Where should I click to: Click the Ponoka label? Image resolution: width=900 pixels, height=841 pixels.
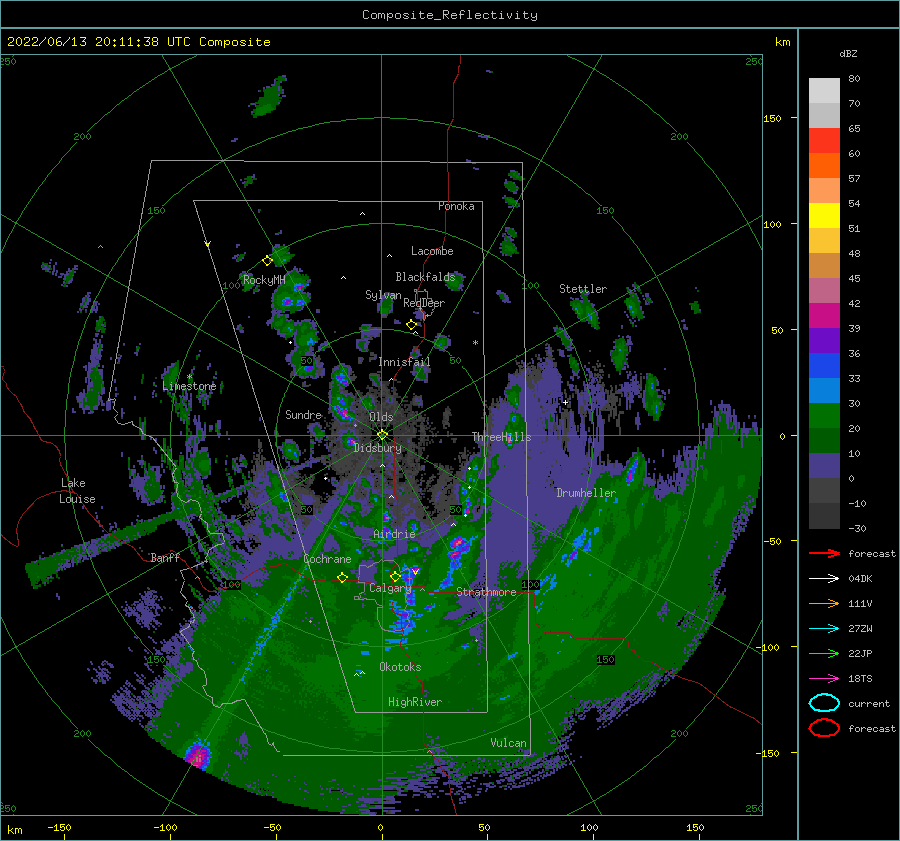[x=456, y=206]
